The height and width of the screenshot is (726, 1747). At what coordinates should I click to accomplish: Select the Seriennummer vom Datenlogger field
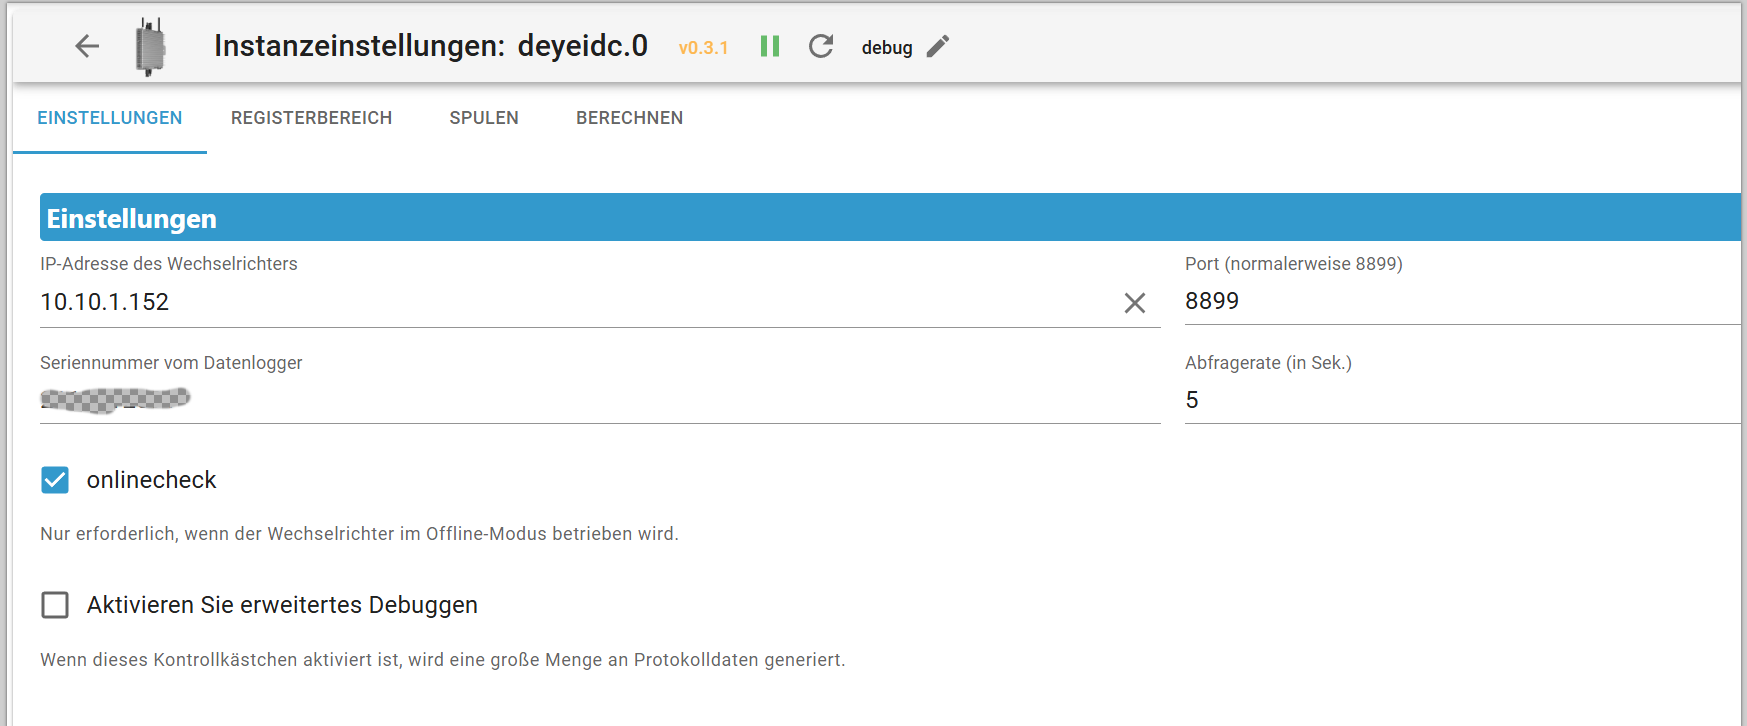click(600, 400)
